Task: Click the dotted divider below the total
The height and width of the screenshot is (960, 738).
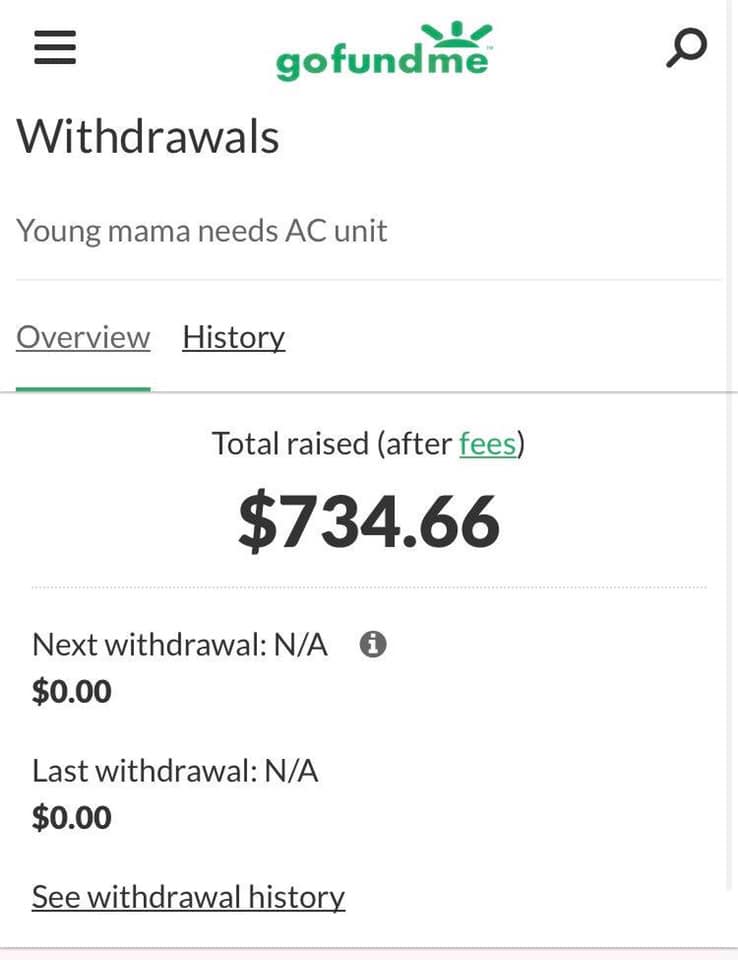Action: pyautogui.click(x=368, y=587)
